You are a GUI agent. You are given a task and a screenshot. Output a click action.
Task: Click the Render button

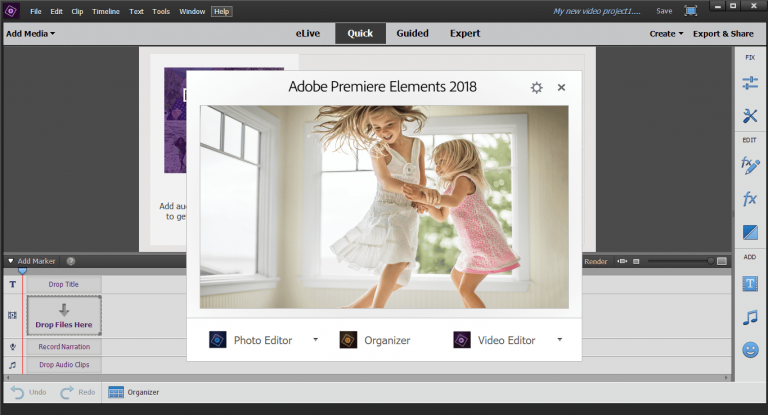[596, 262]
